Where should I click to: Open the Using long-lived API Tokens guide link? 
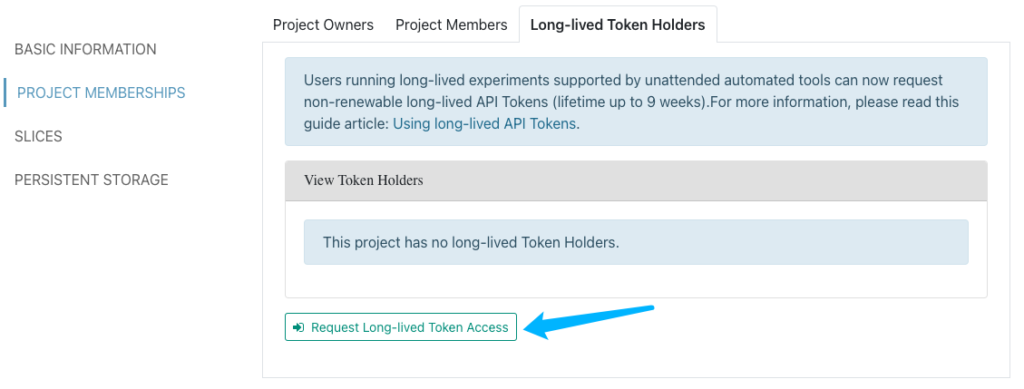point(485,124)
